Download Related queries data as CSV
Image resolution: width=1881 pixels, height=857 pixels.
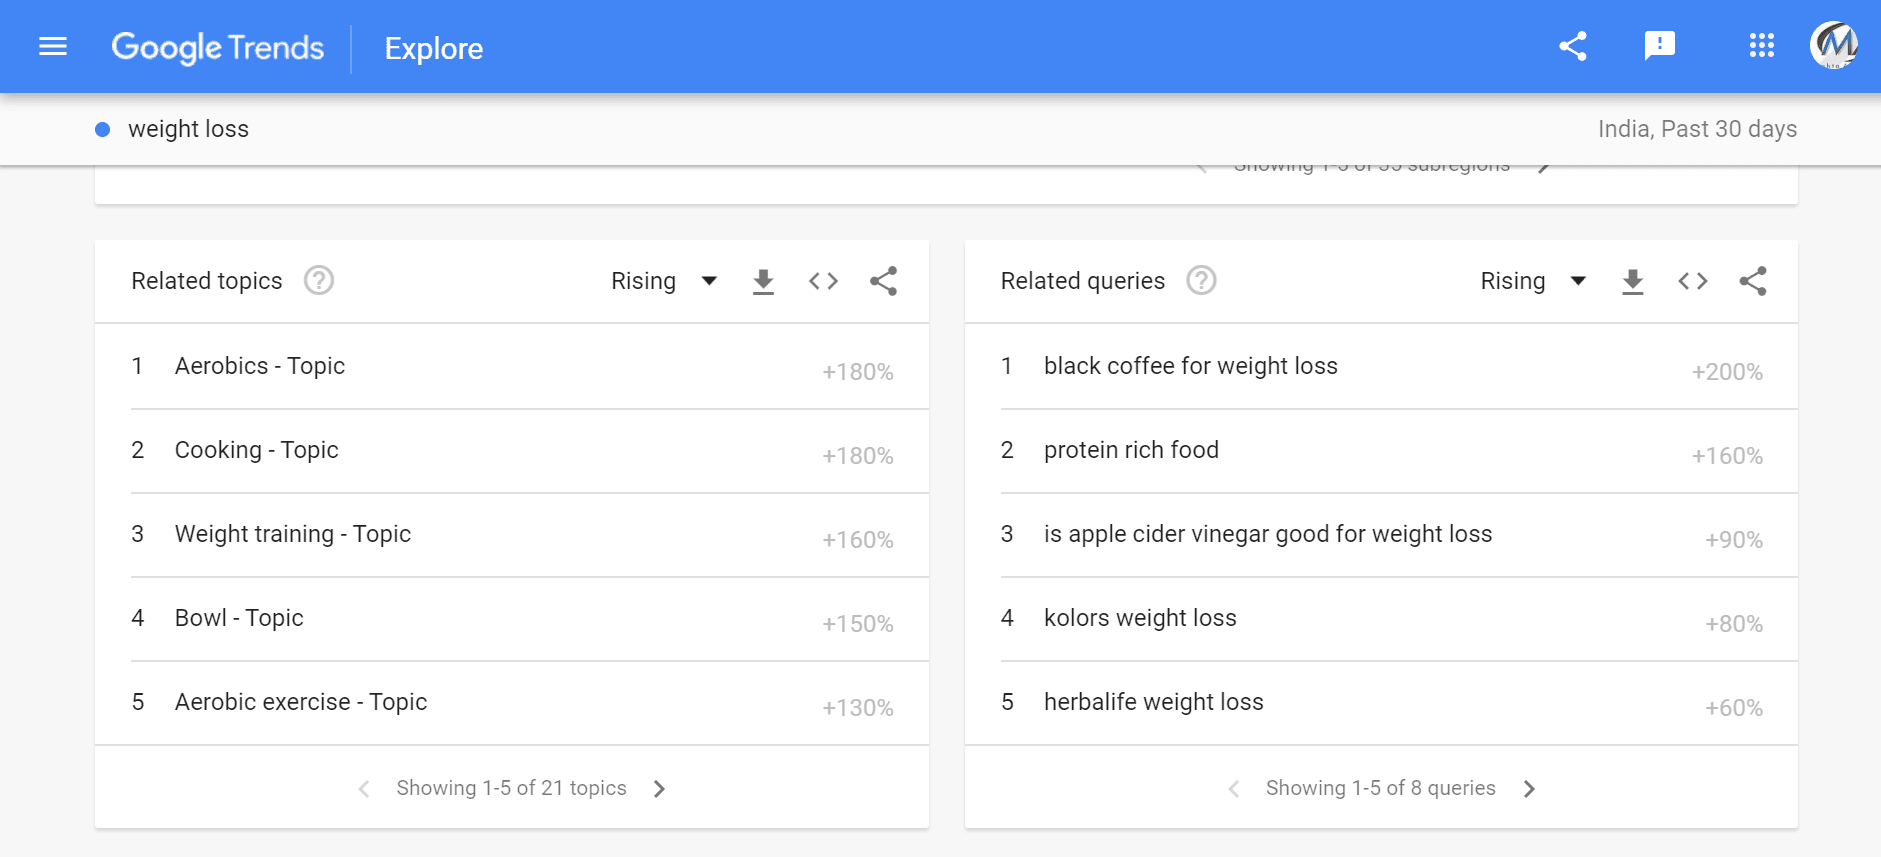pos(1632,282)
